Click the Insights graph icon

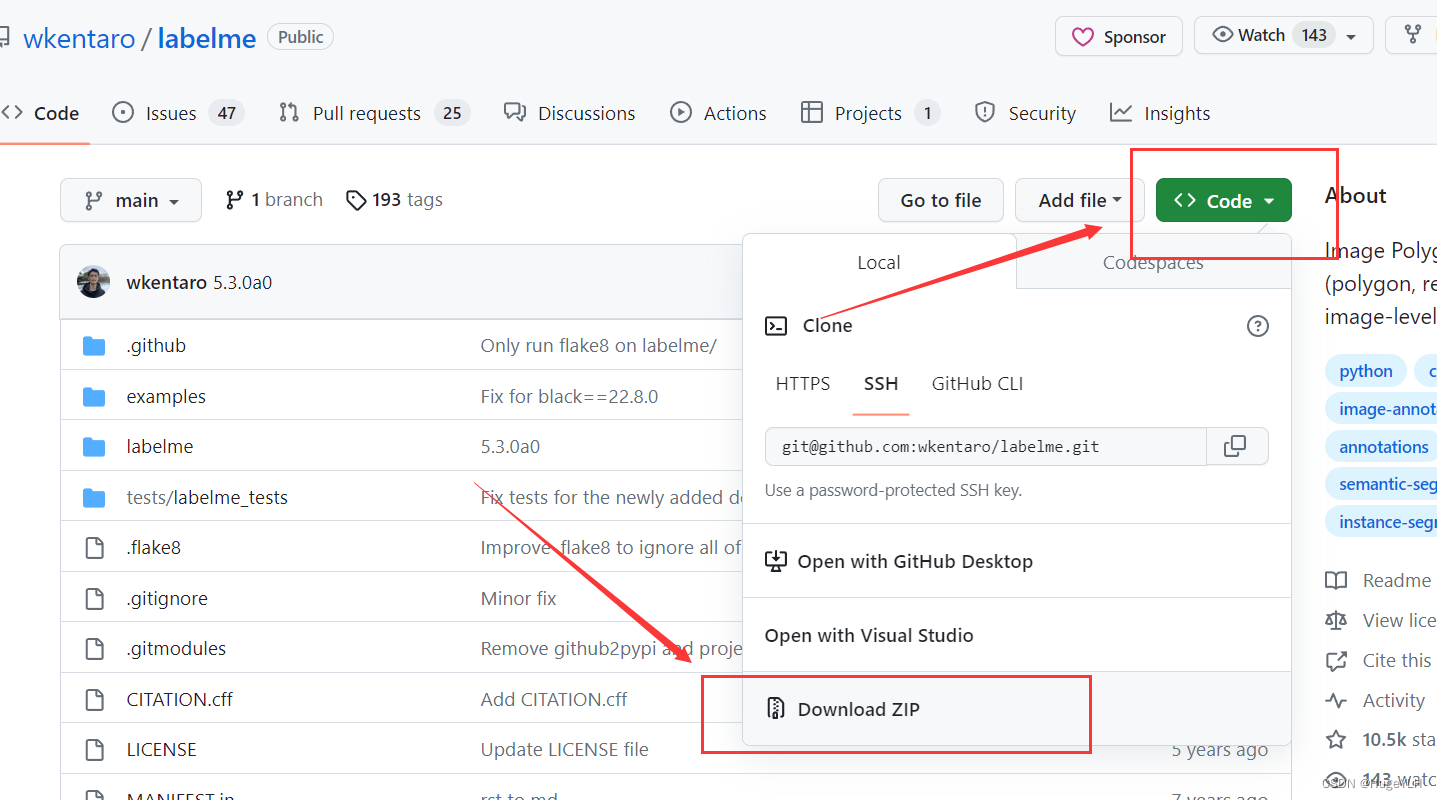click(1121, 112)
